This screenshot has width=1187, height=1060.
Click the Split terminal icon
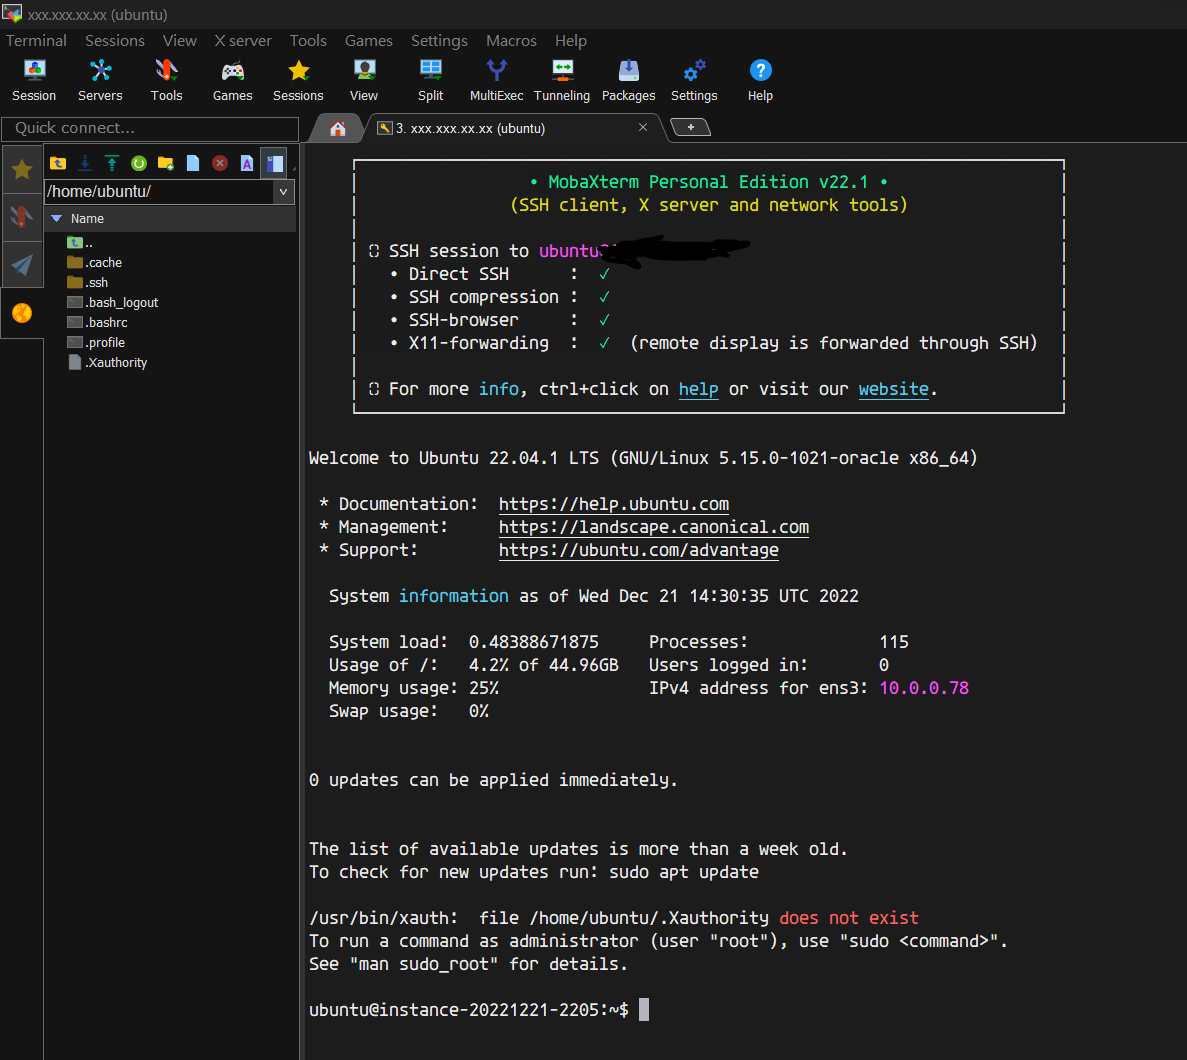[430, 80]
